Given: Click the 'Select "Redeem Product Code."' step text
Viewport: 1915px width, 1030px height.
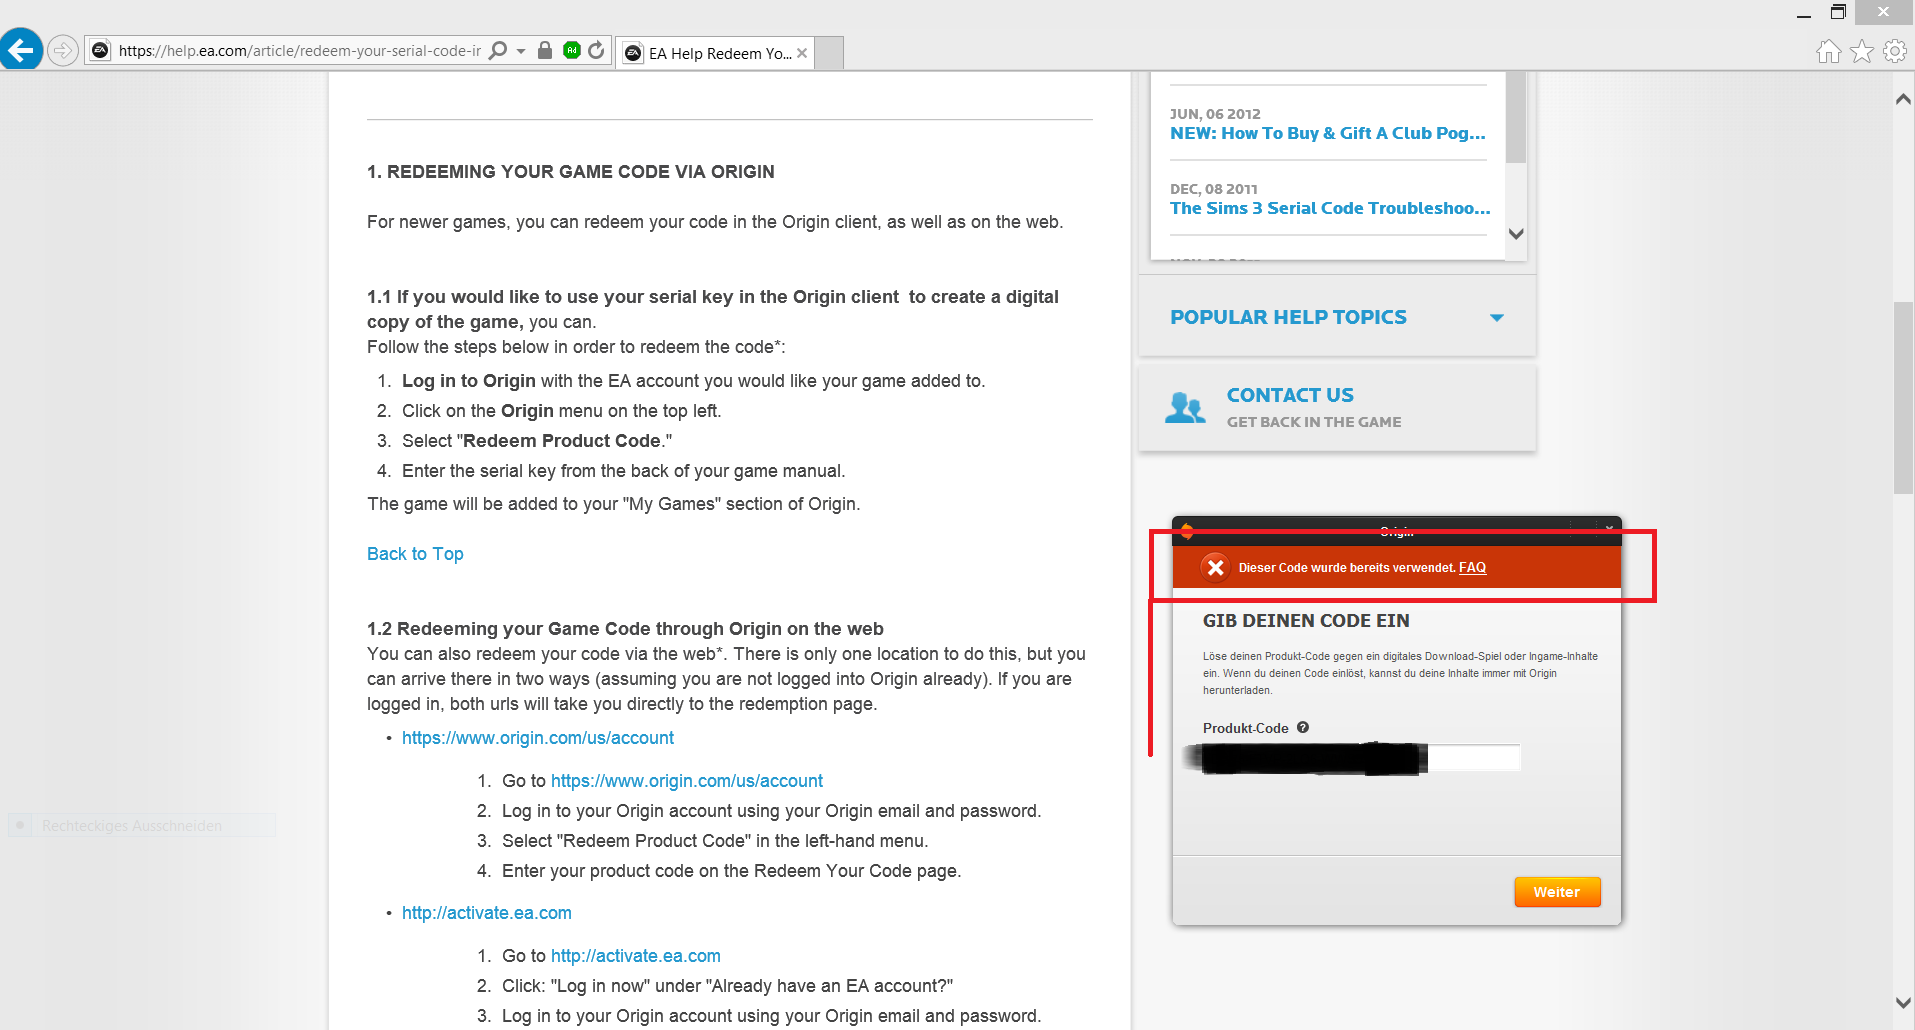Looking at the screenshot, I should pos(537,441).
